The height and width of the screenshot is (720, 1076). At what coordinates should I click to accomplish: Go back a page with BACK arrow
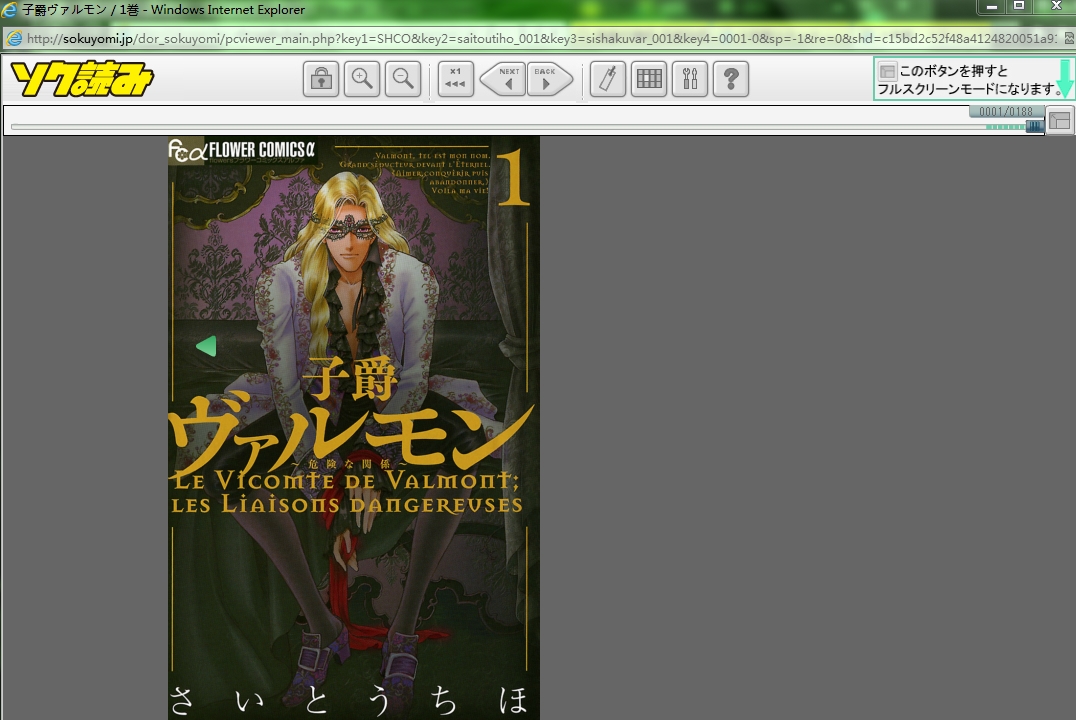550,79
